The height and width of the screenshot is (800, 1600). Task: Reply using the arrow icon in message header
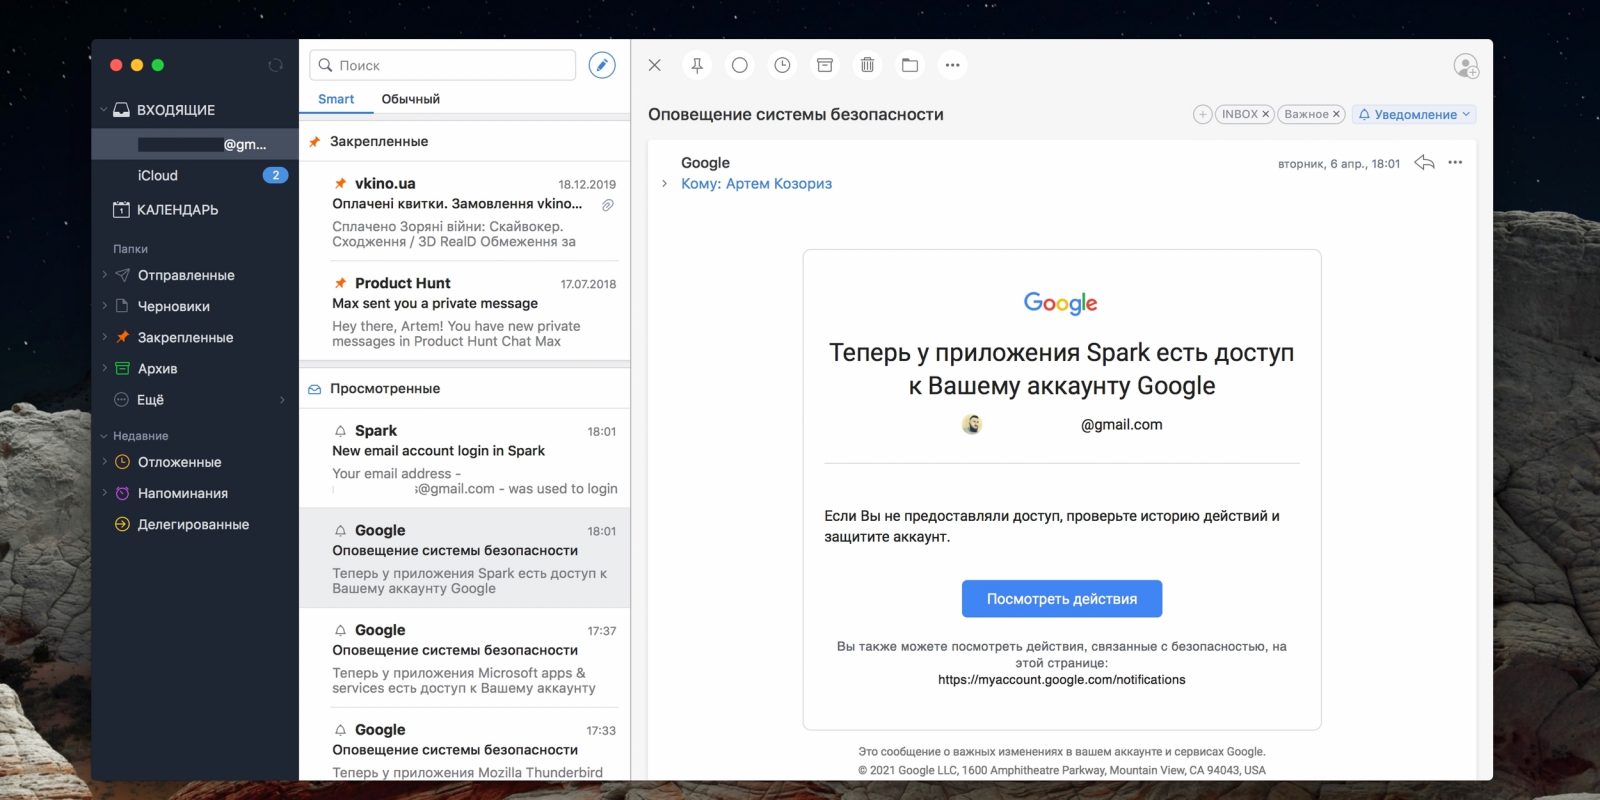coord(1425,162)
